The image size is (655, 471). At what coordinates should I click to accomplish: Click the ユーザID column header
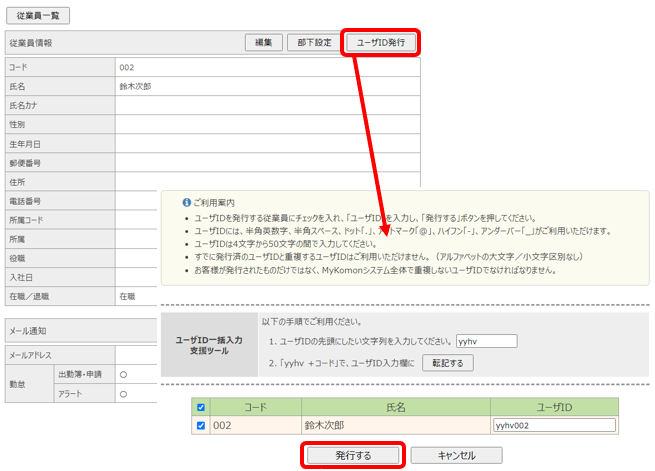[x=553, y=407]
